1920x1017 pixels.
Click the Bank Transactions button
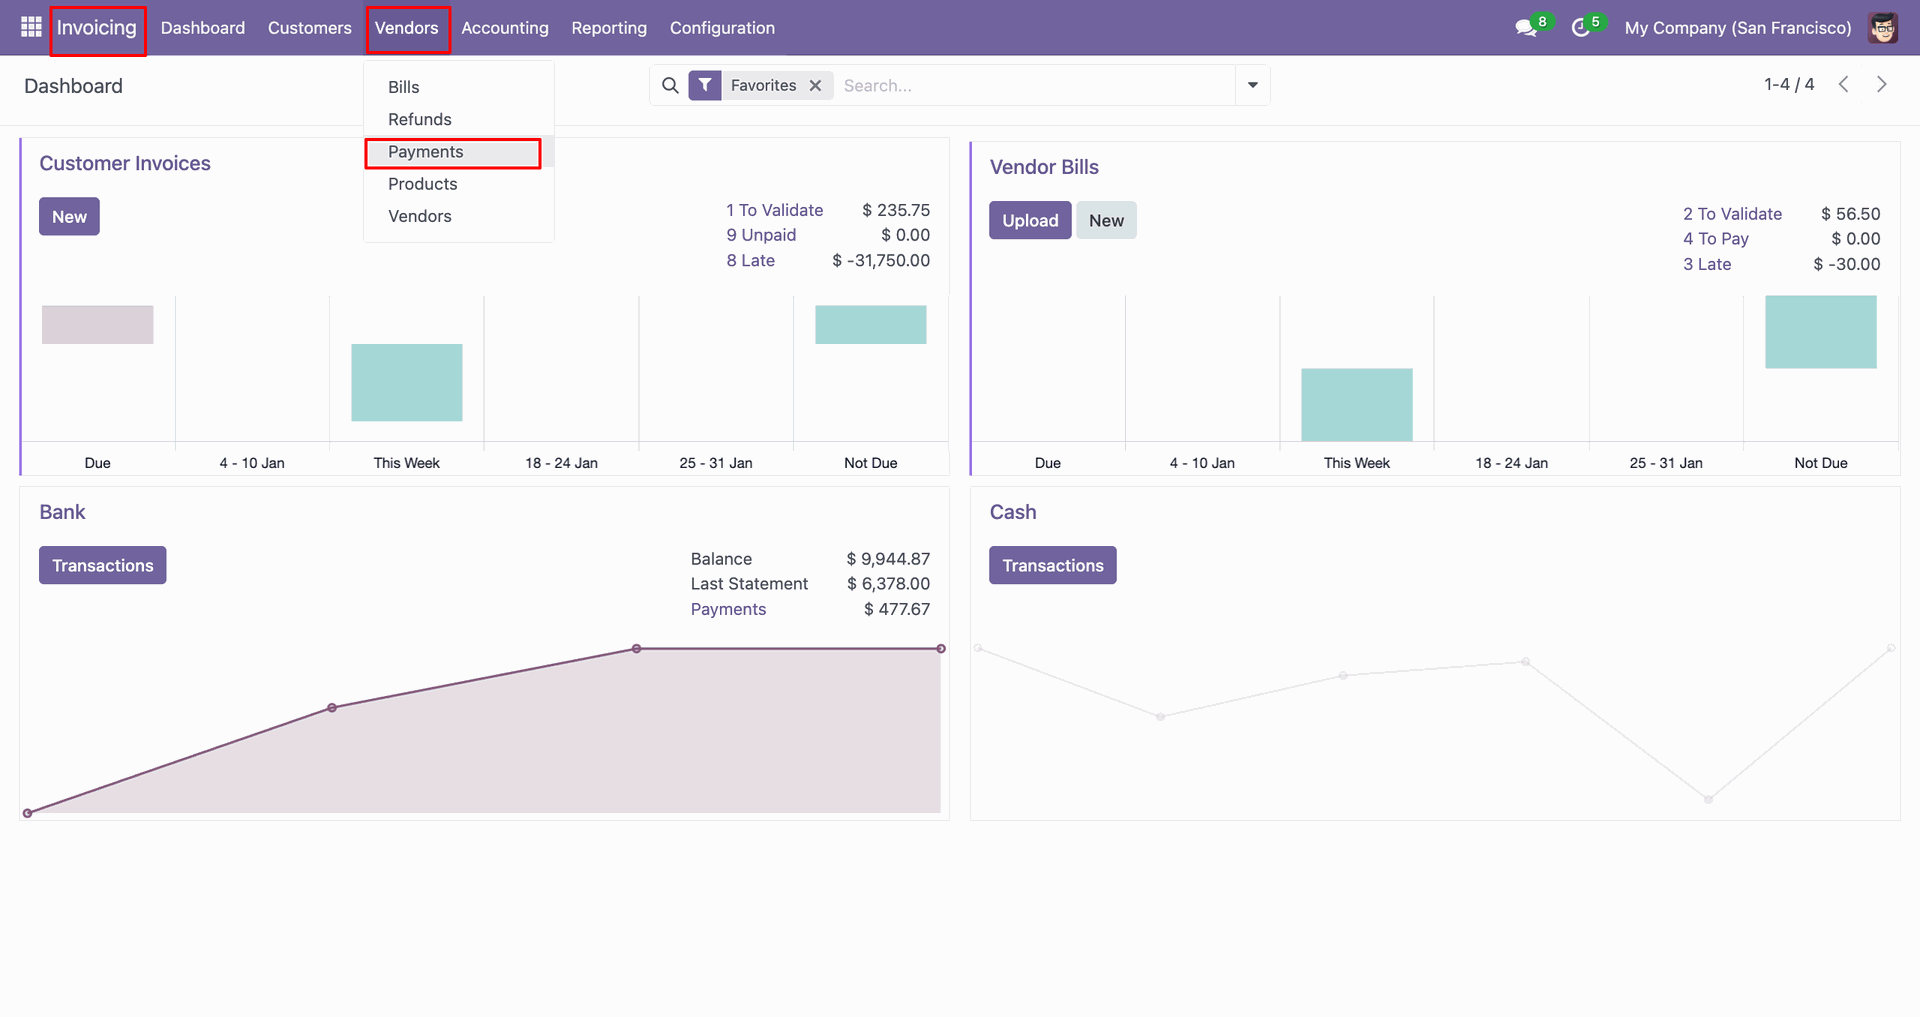[x=102, y=566]
